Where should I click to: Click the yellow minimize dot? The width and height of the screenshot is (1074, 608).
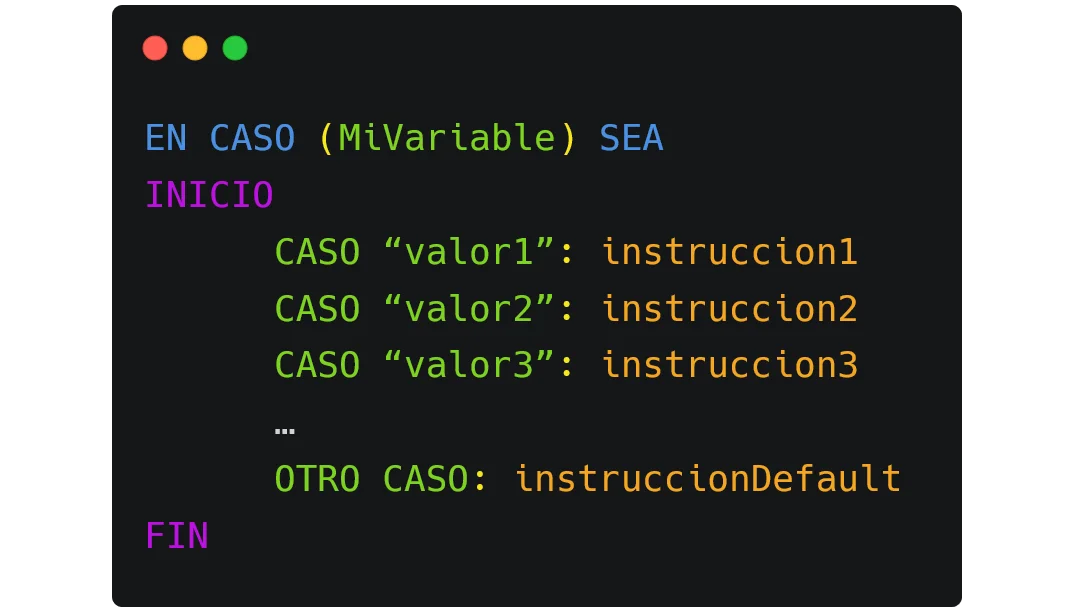coord(195,48)
